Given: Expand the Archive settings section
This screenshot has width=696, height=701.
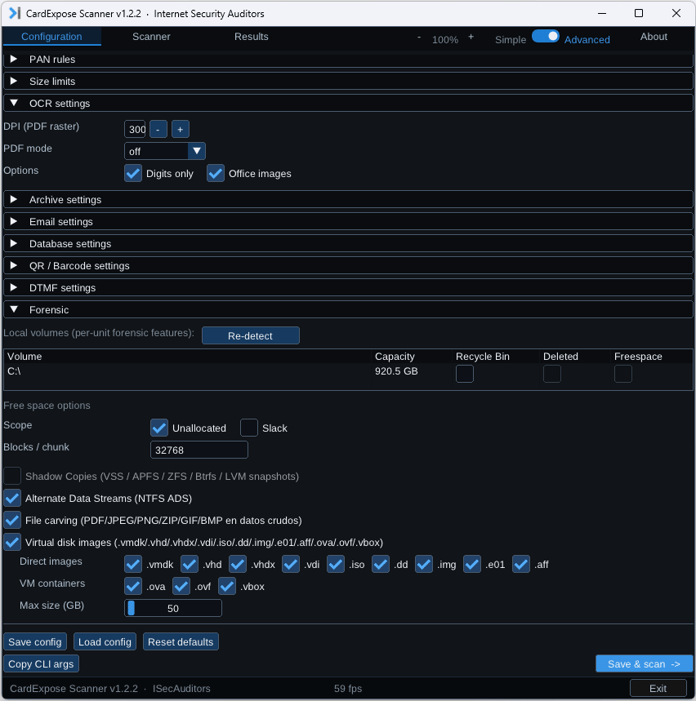Looking at the screenshot, I should [x=348, y=199].
